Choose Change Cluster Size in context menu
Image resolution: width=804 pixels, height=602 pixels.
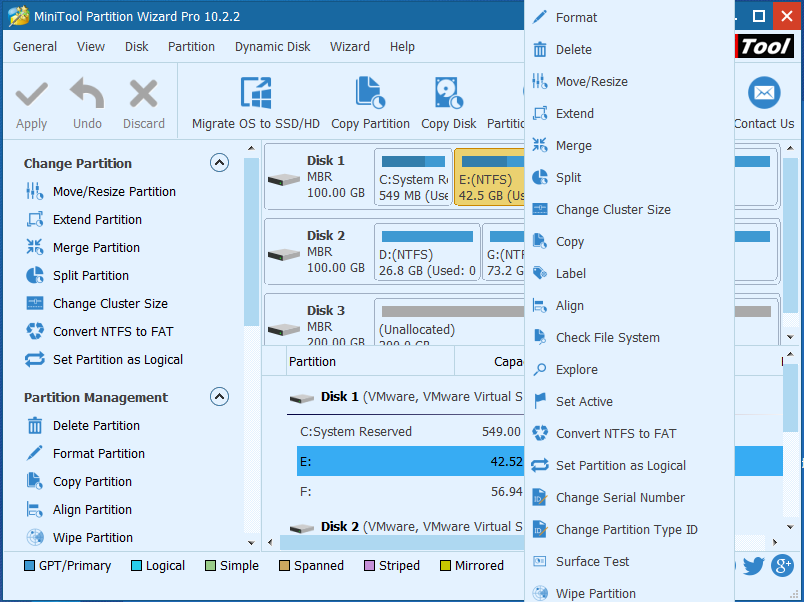coord(630,210)
